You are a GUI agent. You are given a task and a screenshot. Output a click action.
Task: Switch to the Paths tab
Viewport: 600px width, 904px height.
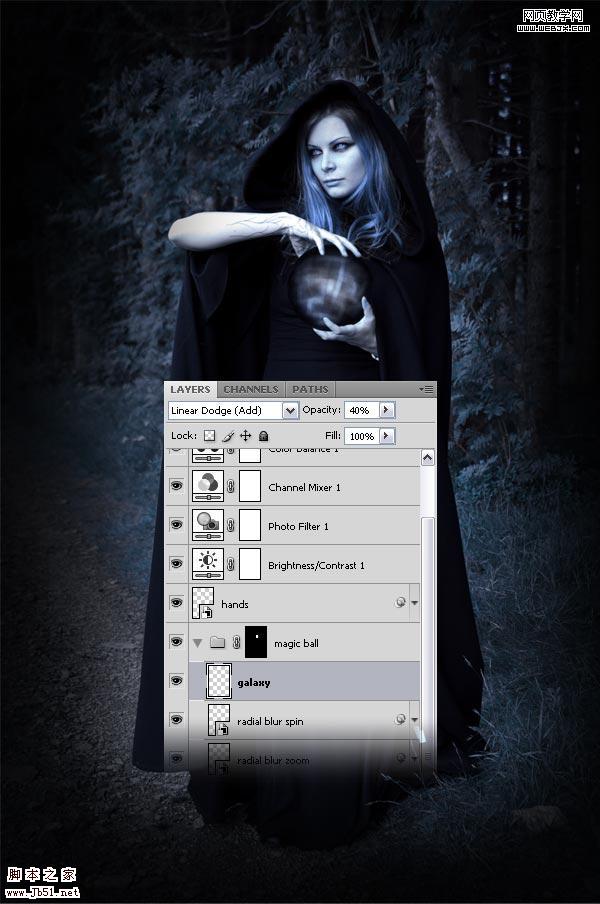(310, 389)
